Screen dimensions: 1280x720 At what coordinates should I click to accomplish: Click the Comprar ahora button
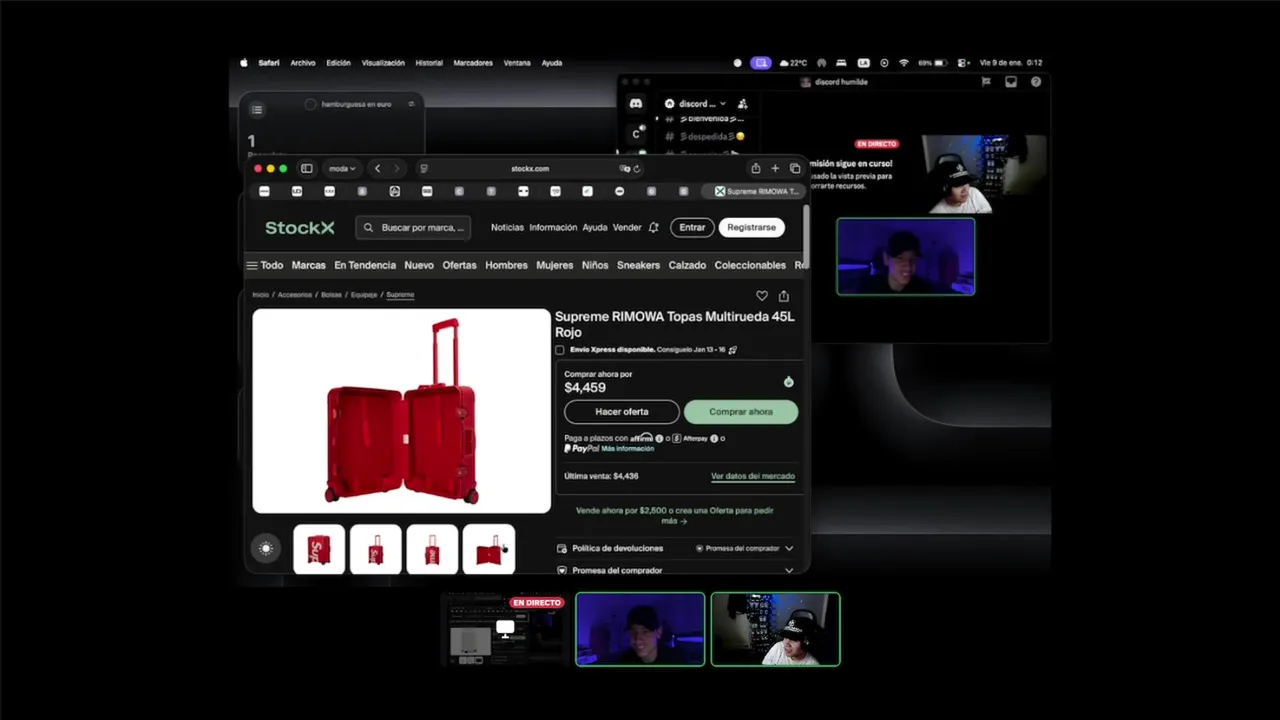click(x=741, y=412)
